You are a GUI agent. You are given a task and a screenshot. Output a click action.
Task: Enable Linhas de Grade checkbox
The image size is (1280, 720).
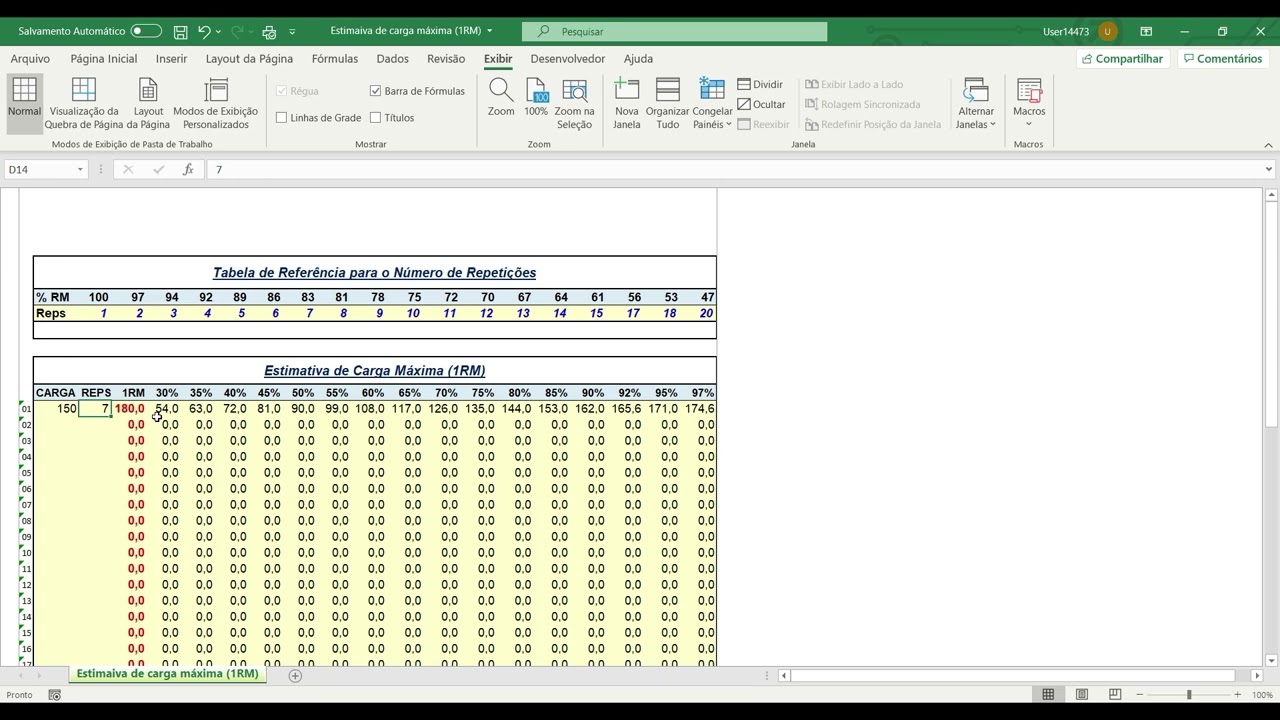tap(282, 118)
